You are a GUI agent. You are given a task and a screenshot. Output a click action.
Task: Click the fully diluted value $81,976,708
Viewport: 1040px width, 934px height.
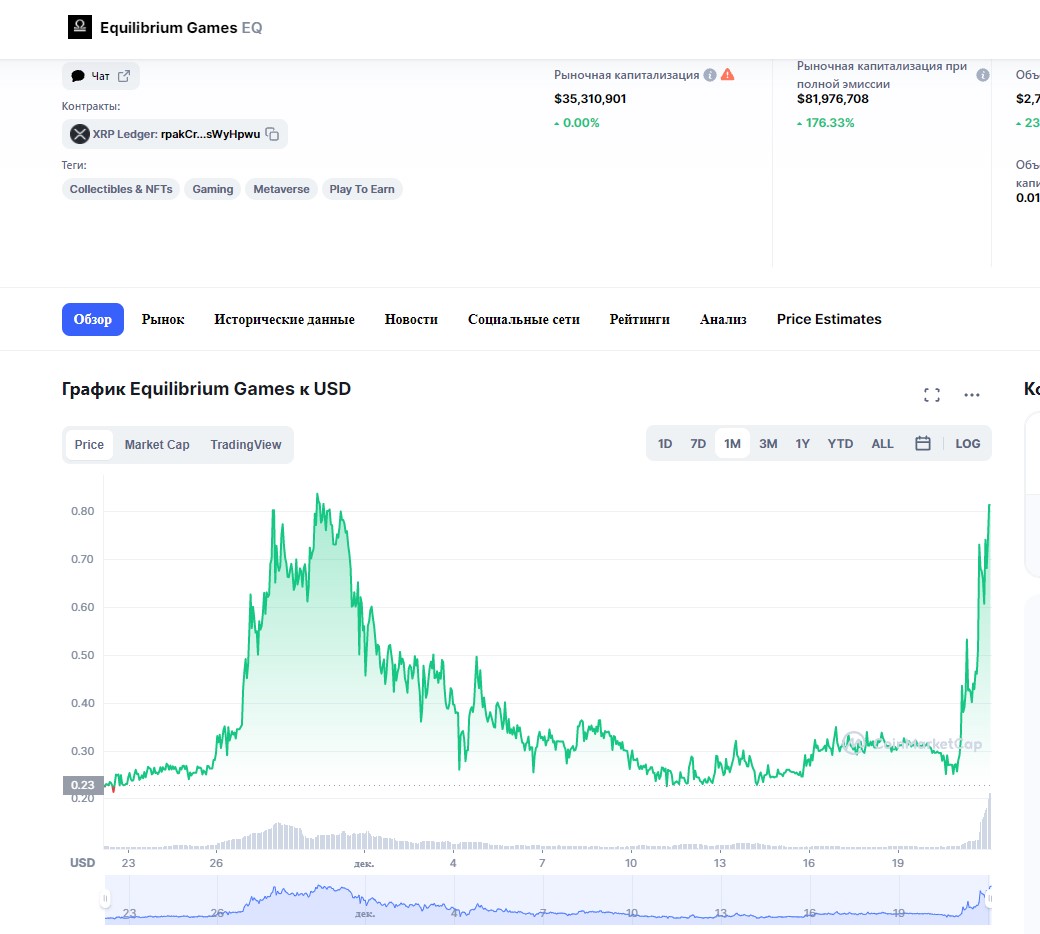pyautogui.click(x=833, y=99)
